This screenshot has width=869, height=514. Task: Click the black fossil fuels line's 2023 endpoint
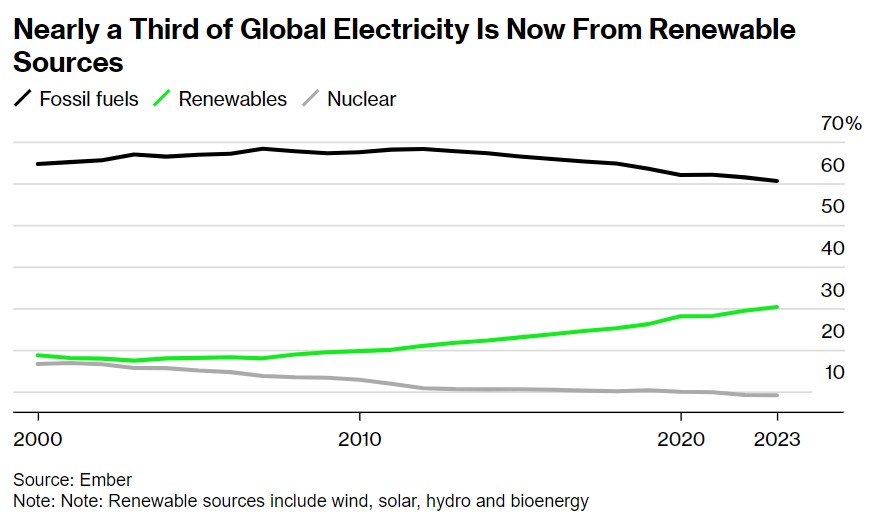click(x=777, y=181)
